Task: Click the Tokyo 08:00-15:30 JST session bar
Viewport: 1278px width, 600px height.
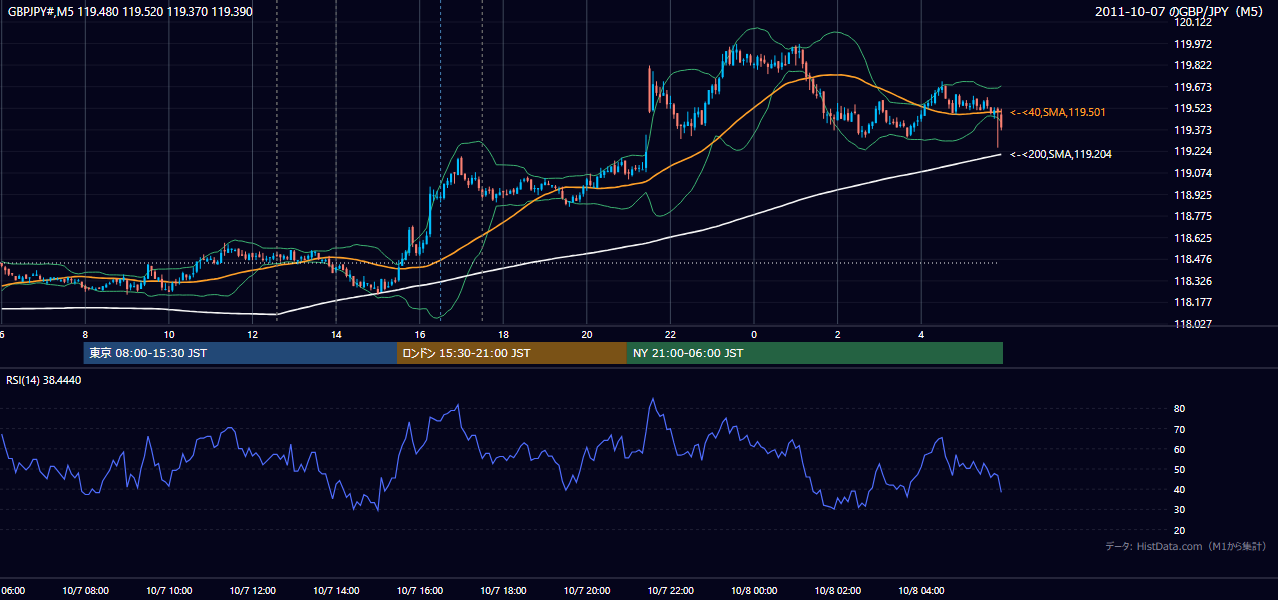Action: (240, 353)
